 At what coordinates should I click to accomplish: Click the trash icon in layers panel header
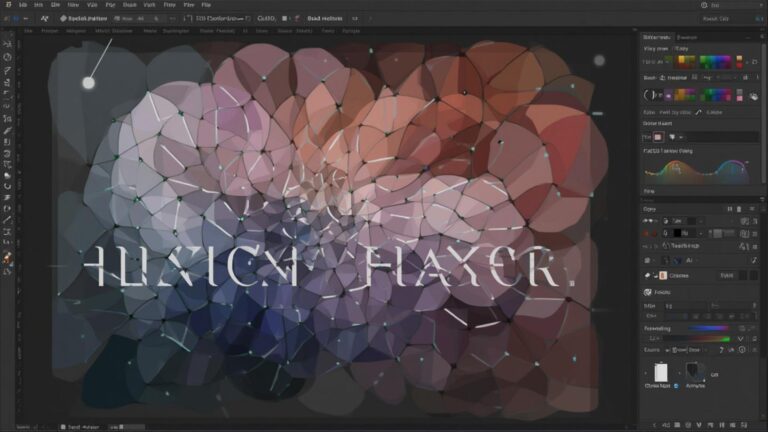[x=739, y=209]
